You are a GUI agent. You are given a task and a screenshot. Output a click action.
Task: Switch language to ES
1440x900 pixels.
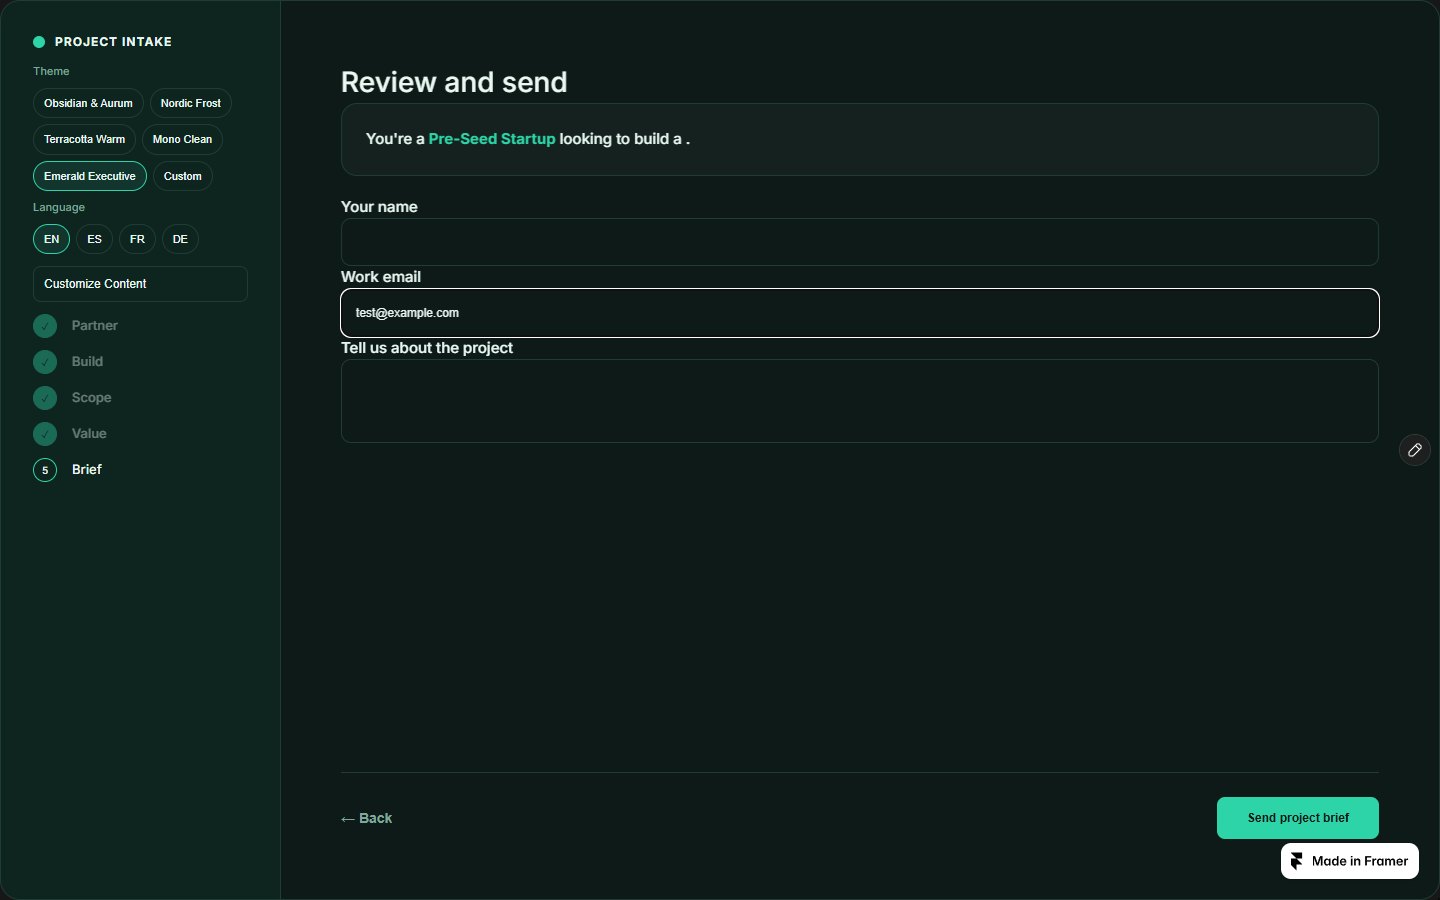pos(94,239)
